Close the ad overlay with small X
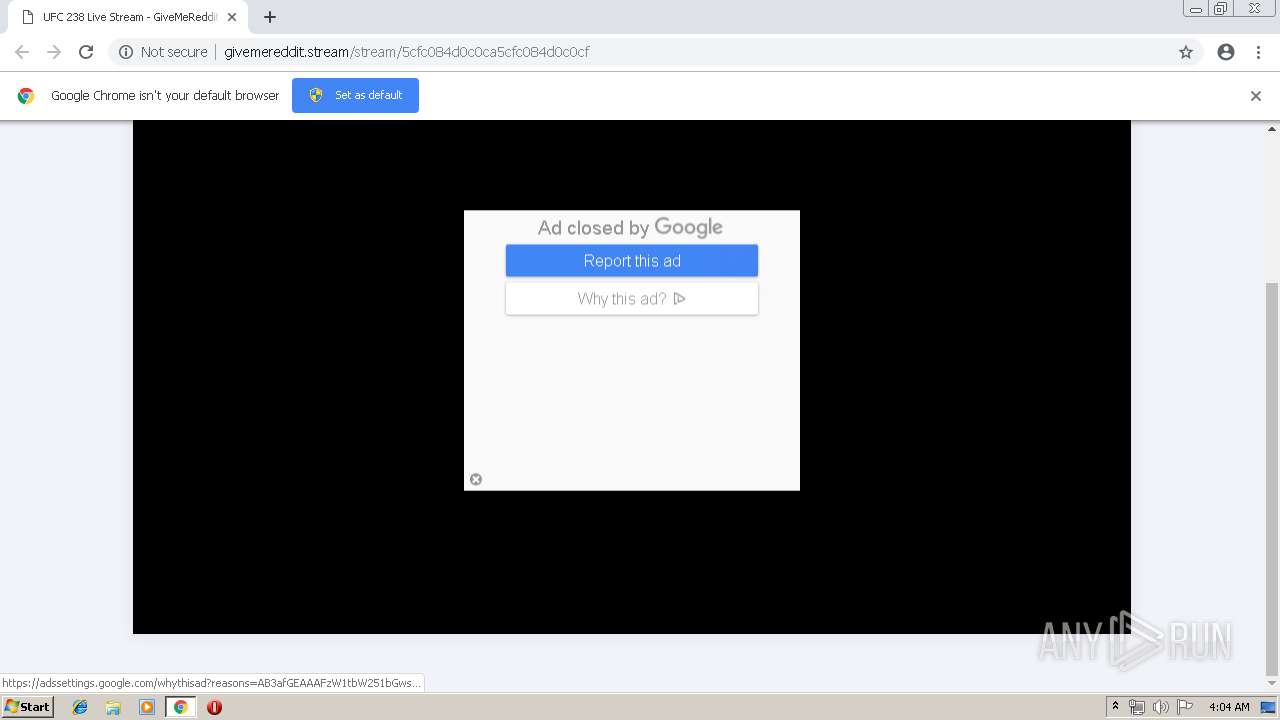This screenshot has height=720, width=1280. click(476, 479)
